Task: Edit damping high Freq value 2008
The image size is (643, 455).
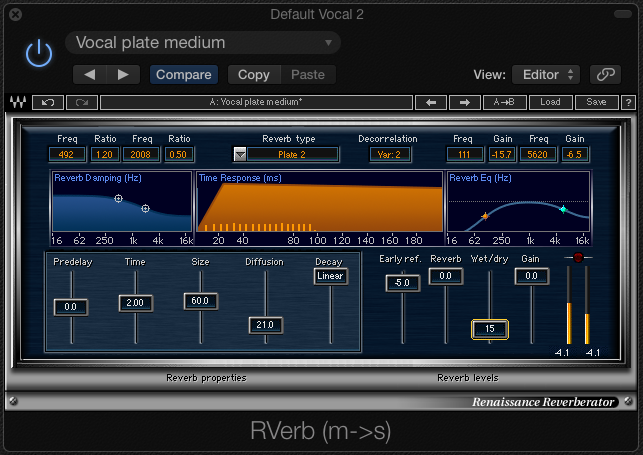Action: point(141,155)
